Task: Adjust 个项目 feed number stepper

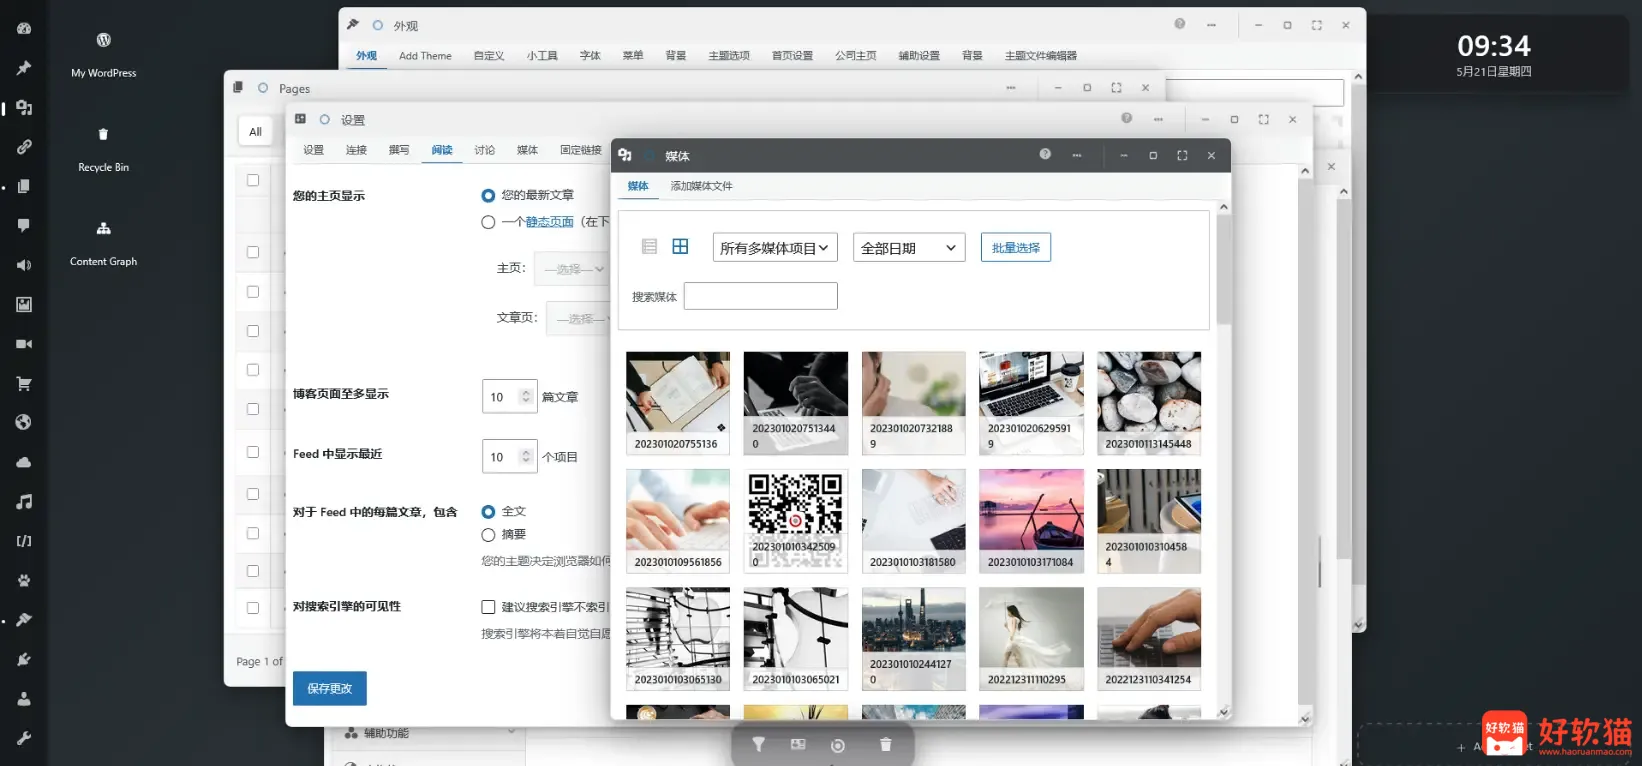Action: pos(527,457)
